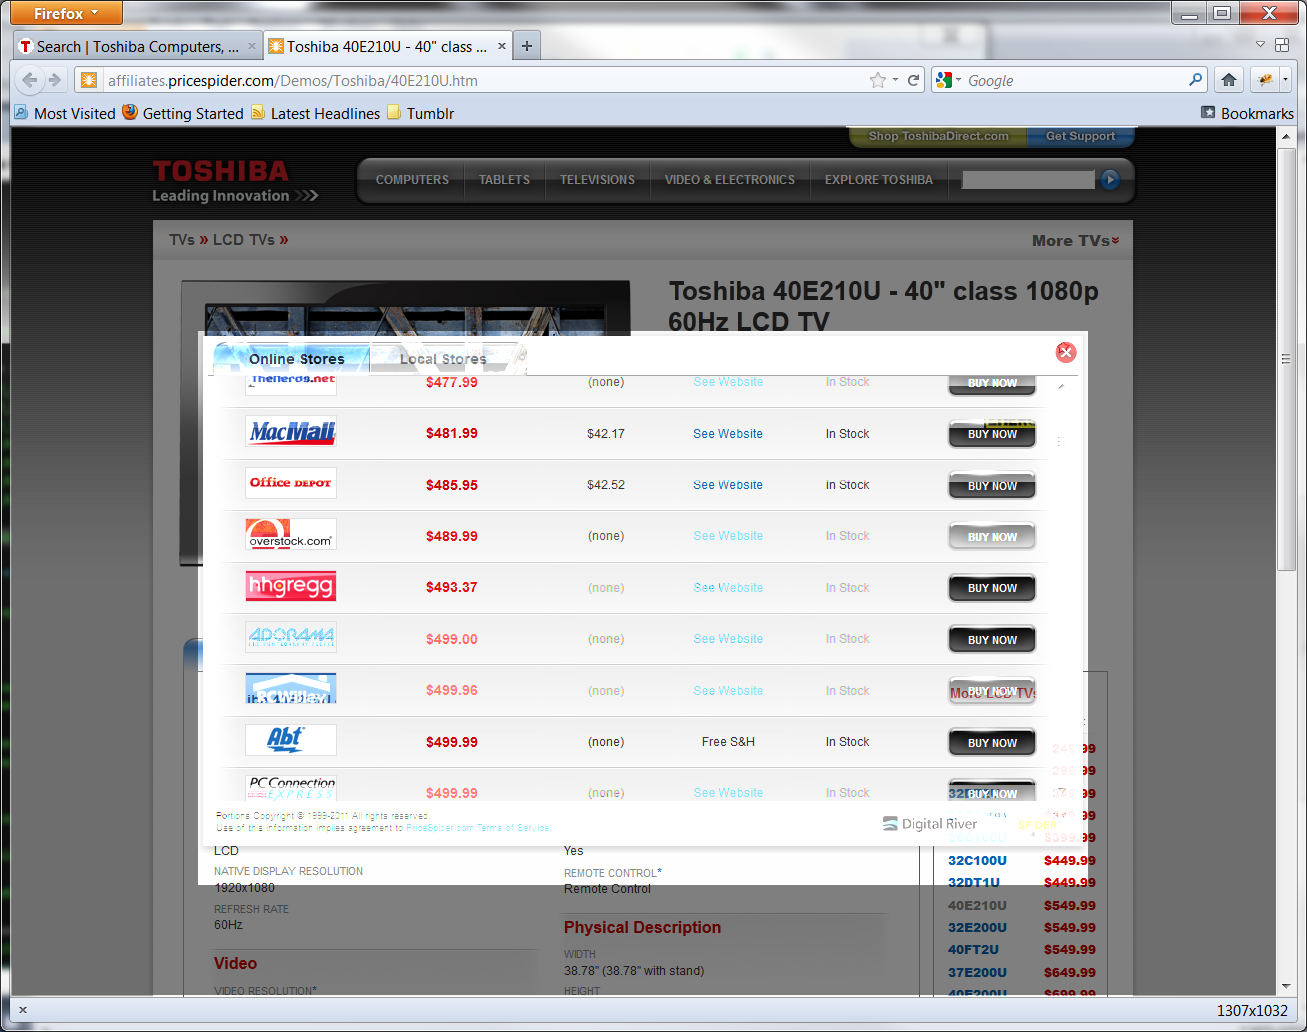Open the Latest Headlines feed folder
Viewport: 1307px width, 1032px height.
point(316,113)
